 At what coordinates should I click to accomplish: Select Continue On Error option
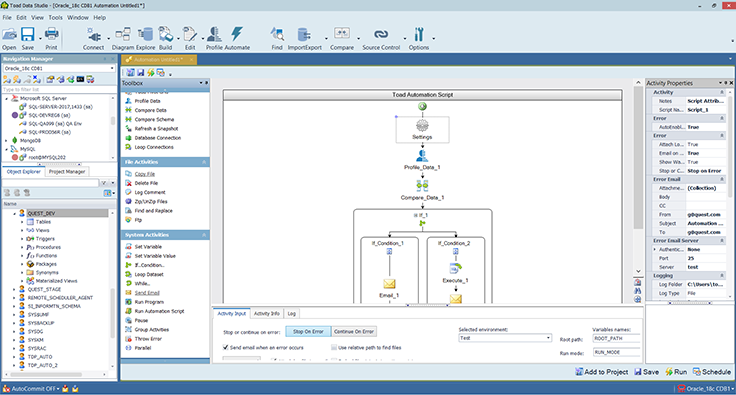click(354, 332)
